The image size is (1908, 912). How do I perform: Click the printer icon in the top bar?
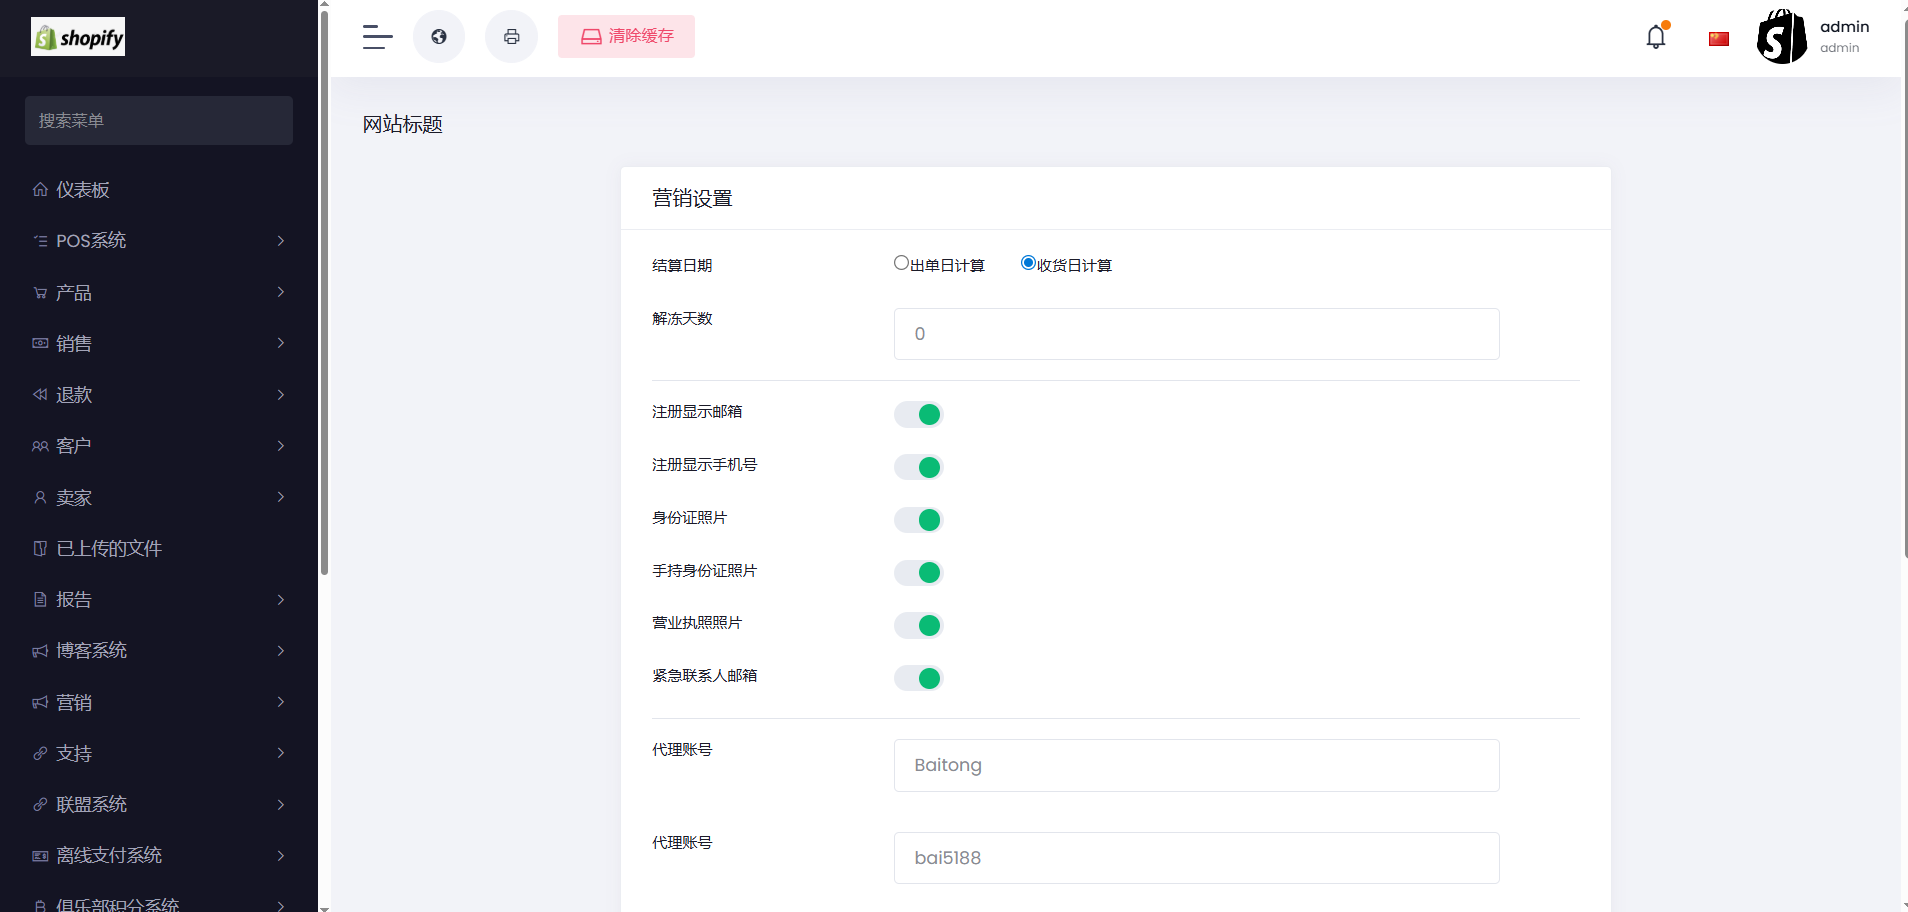[511, 37]
